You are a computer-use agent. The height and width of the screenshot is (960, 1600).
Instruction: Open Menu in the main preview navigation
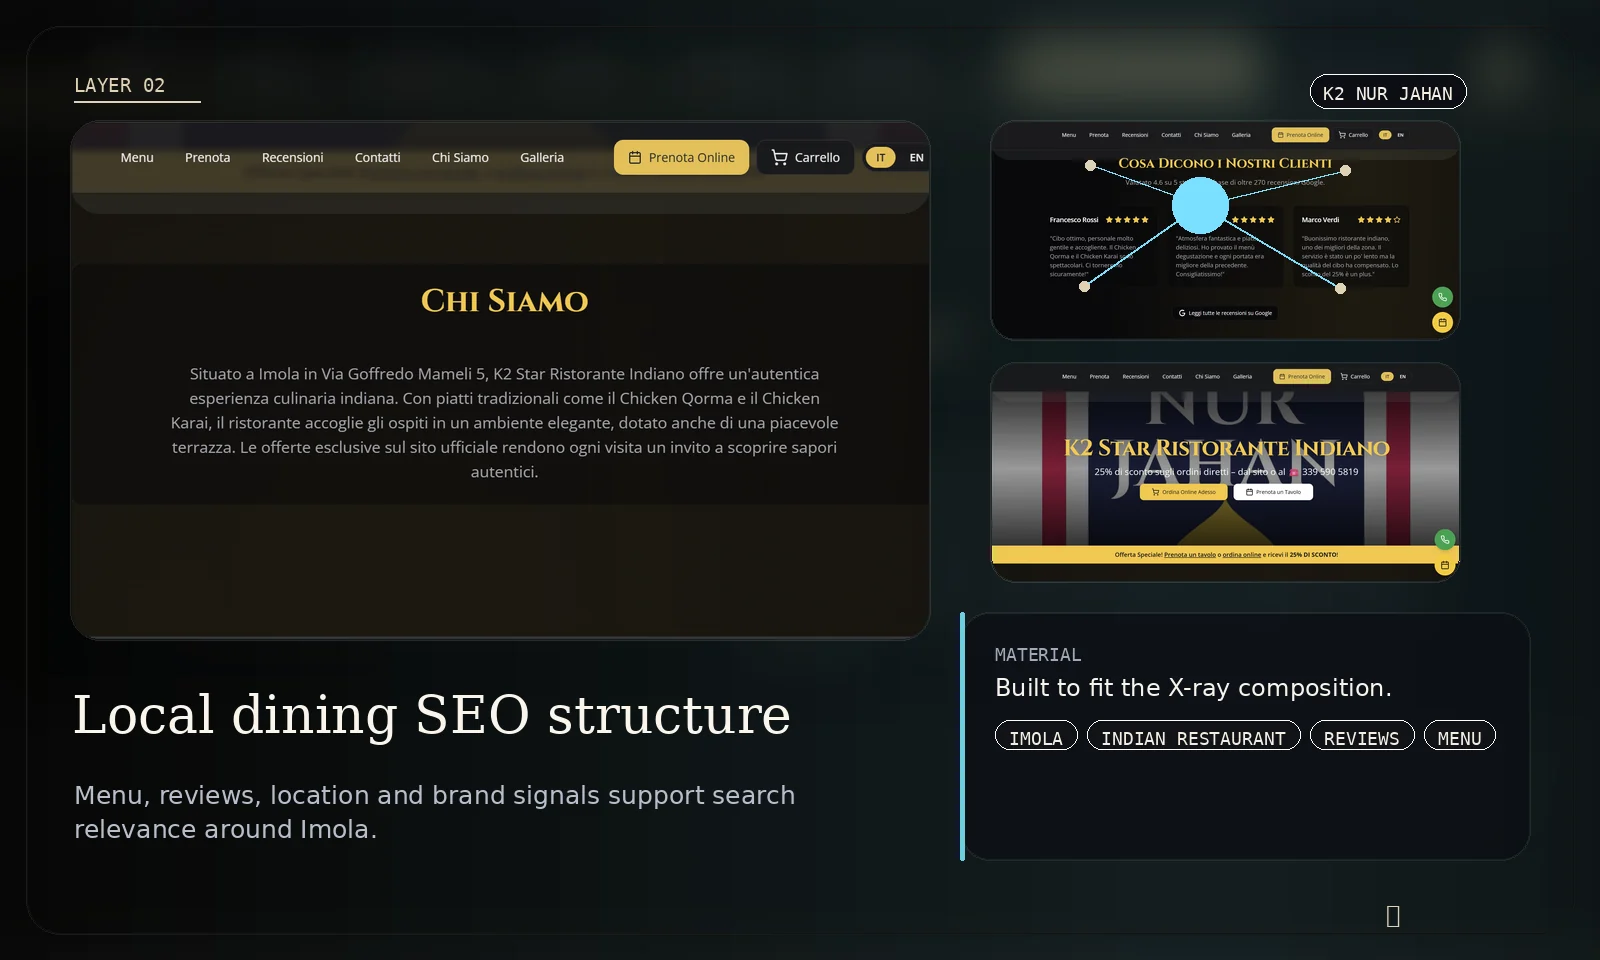click(x=137, y=157)
